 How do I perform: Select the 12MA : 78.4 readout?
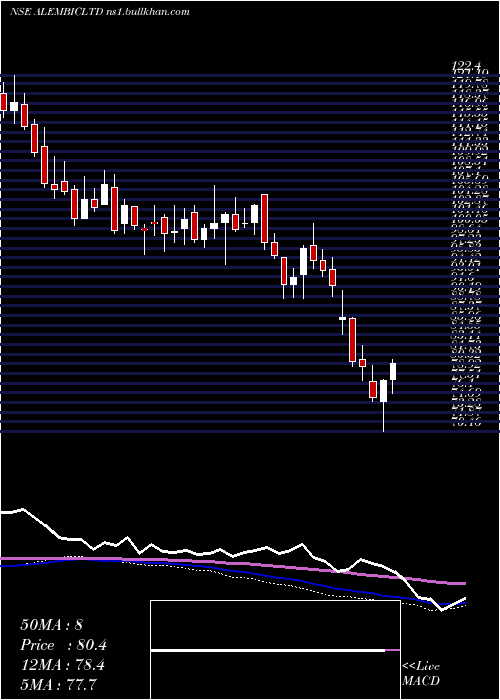[x=62, y=665]
